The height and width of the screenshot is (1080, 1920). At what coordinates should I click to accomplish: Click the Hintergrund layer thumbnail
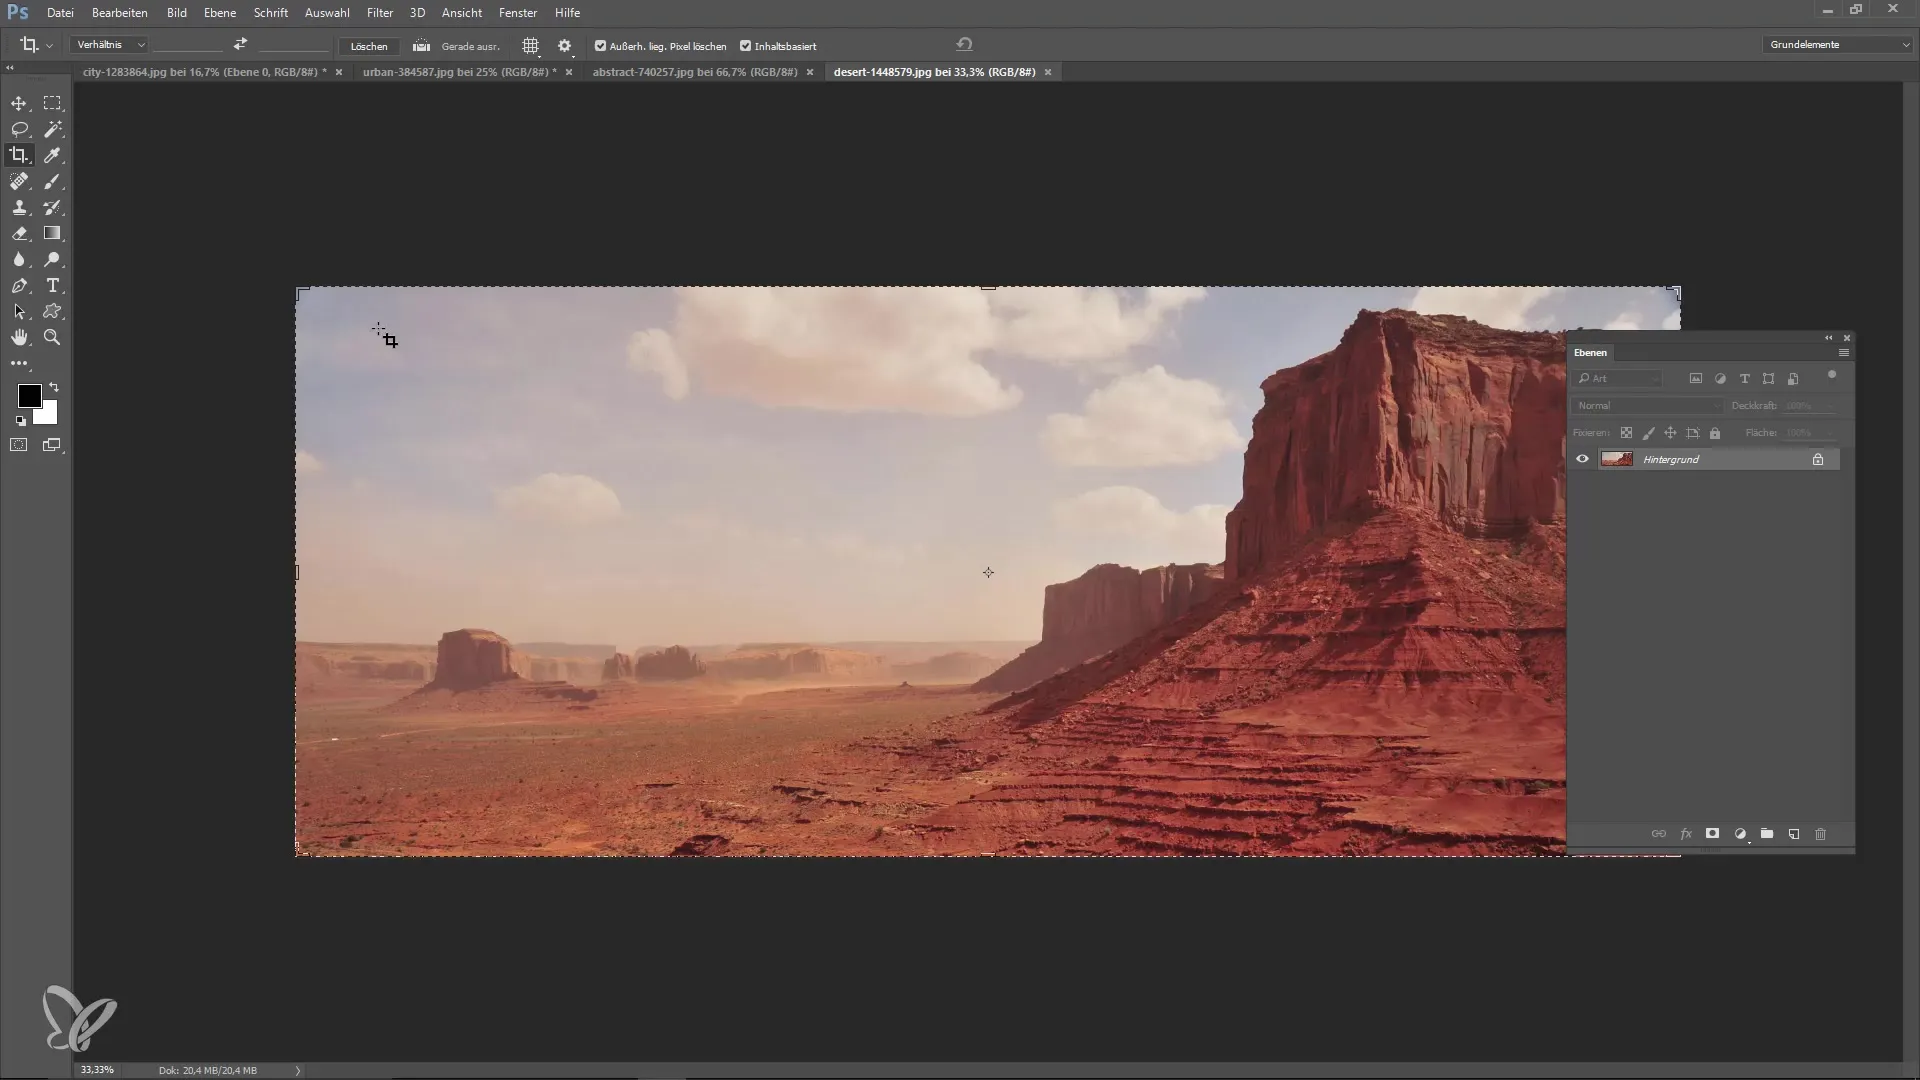click(1616, 459)
